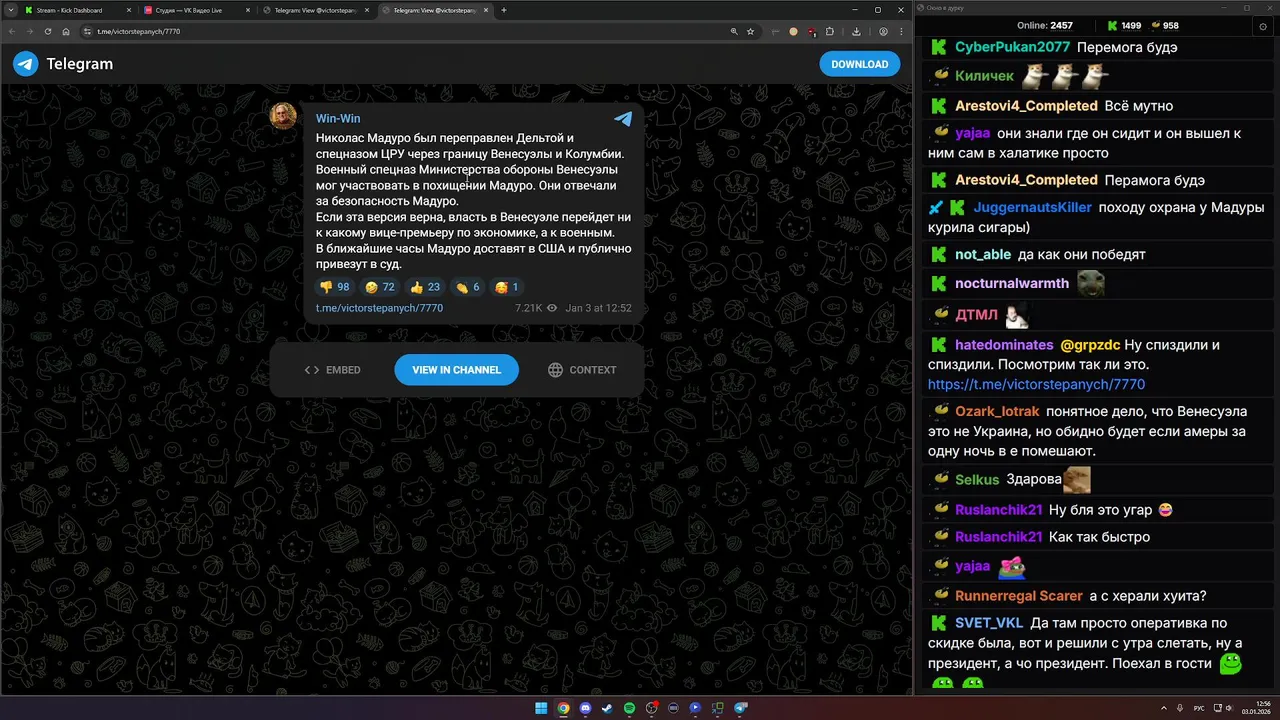Open a new browser tab

pyautogui.click(x=504, y=10)
